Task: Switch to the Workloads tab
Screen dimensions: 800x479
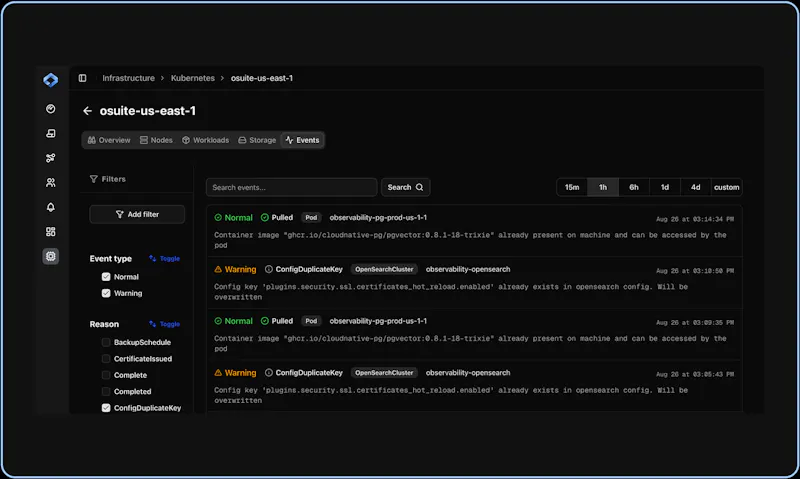Action: pyautogui.click(x=206, y=140)
